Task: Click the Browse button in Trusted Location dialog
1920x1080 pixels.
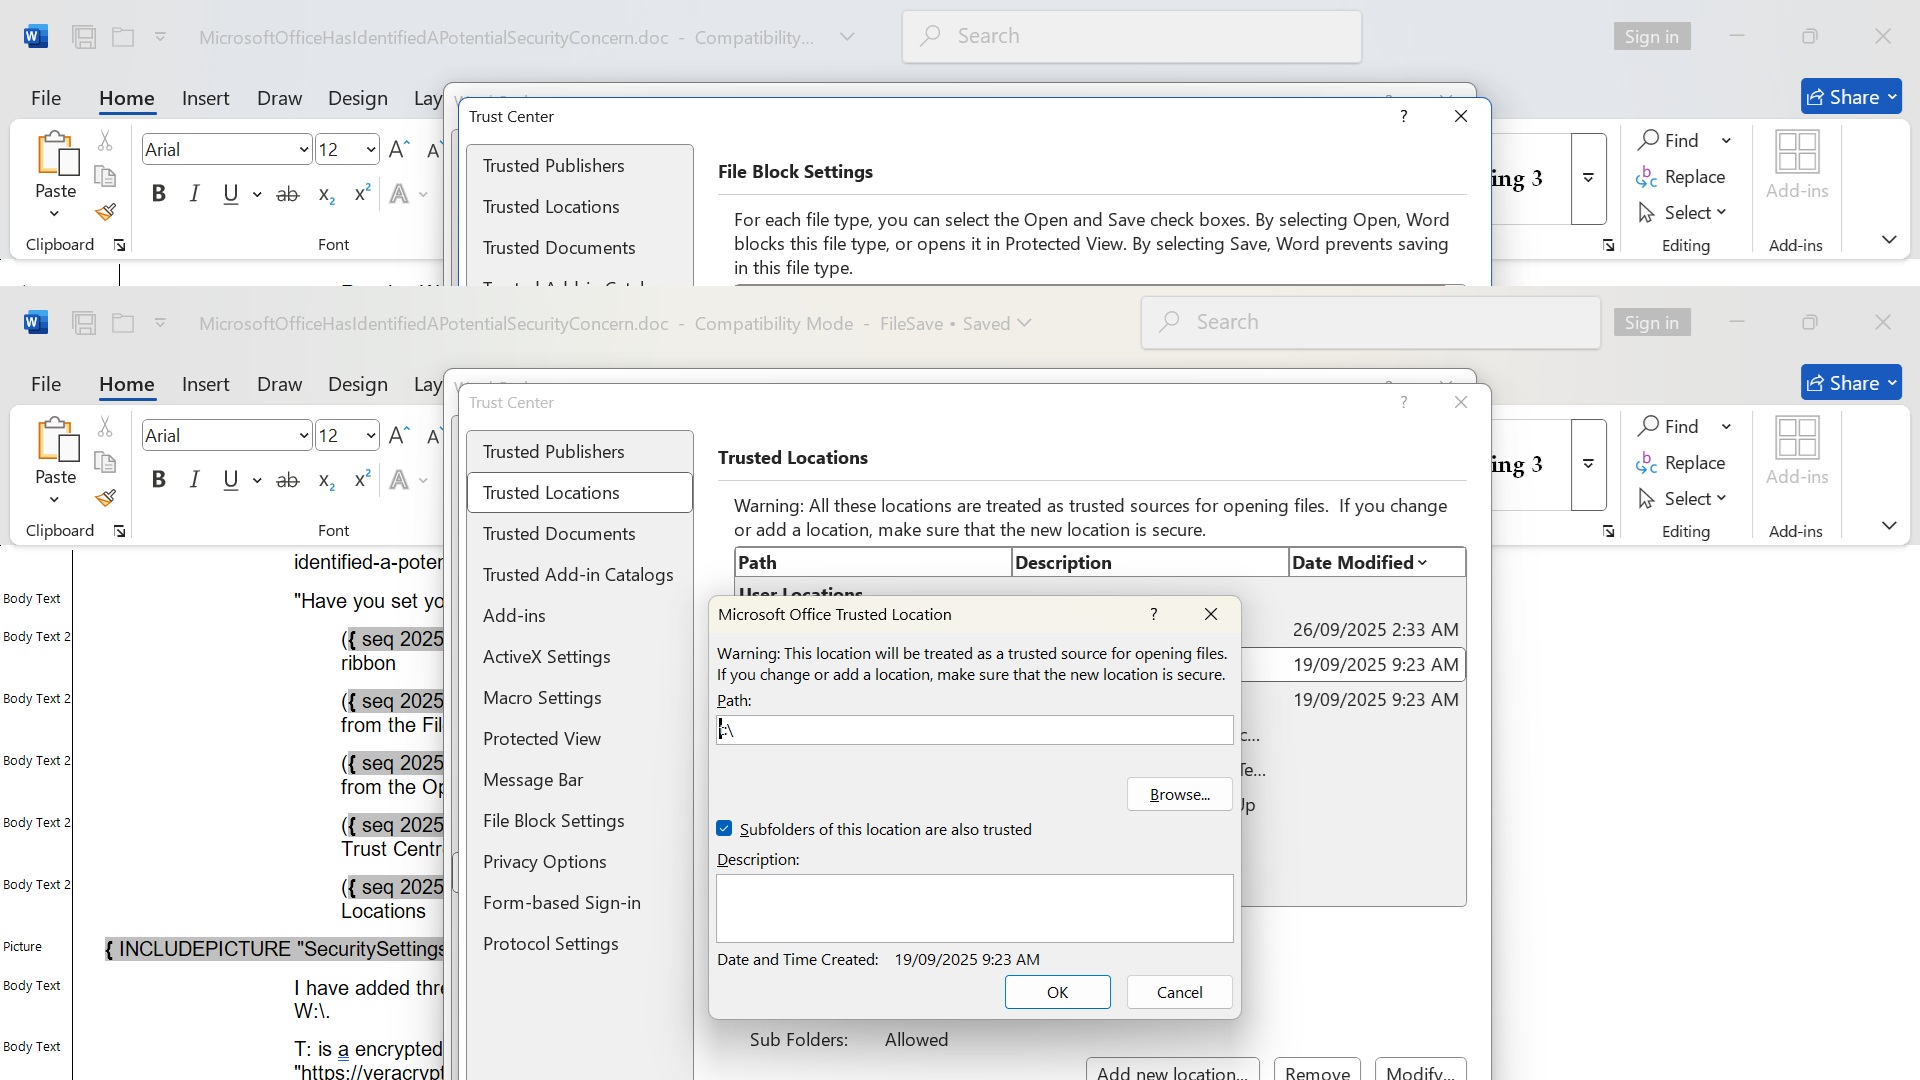Action: click(x=1178, y=794)
